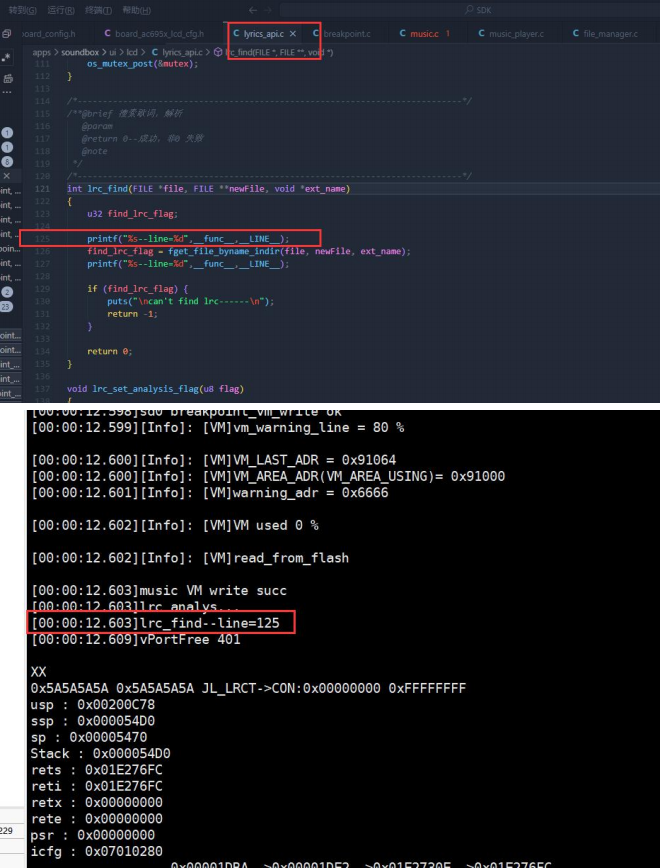Click the file_manager.c tab C icon

coord(576,34)
